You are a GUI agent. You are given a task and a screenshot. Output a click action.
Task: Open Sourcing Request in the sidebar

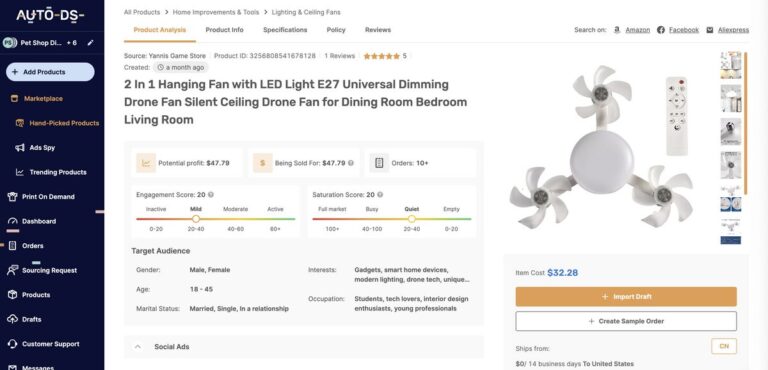[x=49, y=270]
